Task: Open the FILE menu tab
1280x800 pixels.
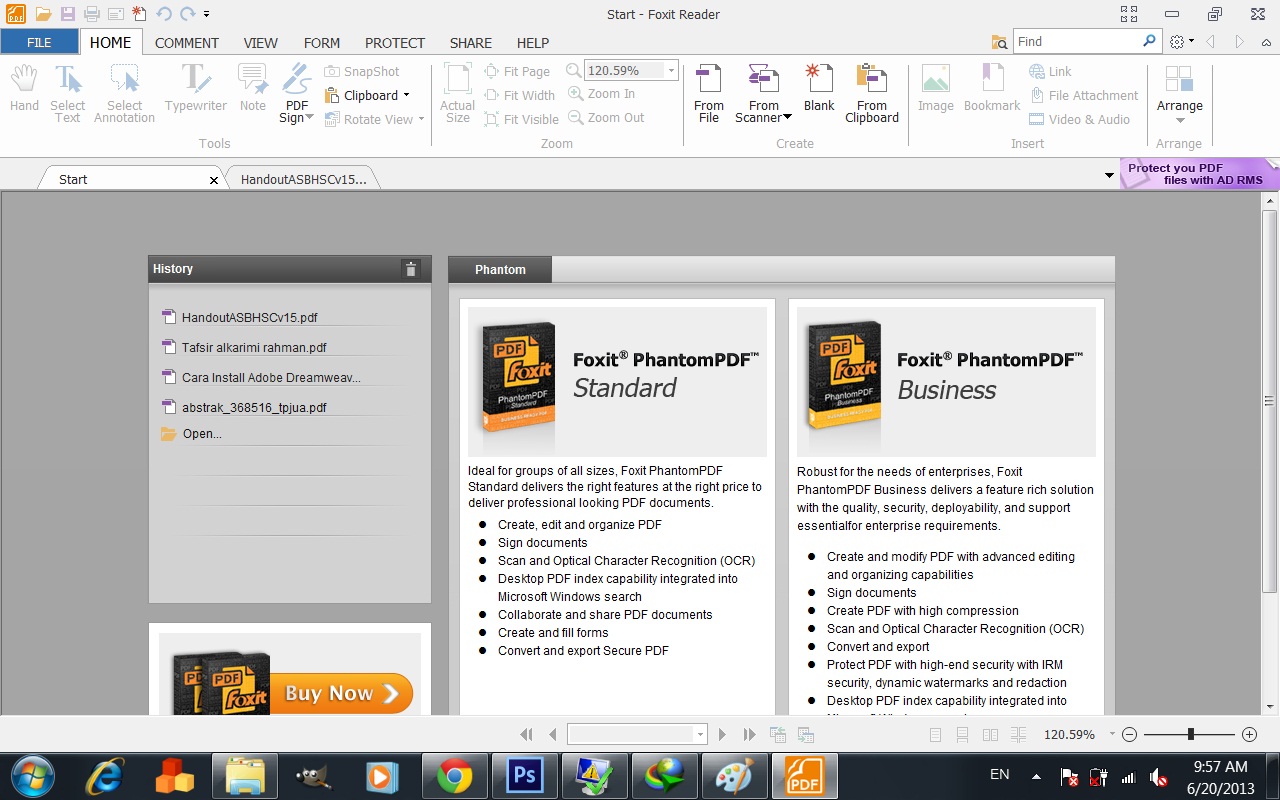Action: pos(40,42)
